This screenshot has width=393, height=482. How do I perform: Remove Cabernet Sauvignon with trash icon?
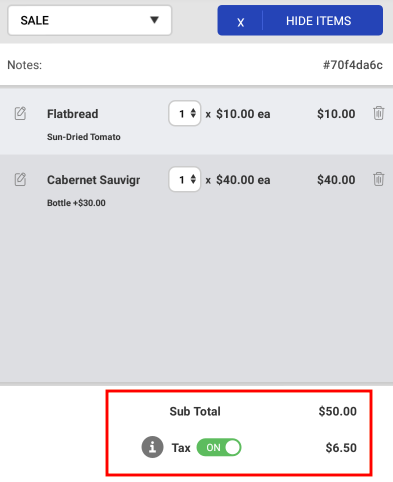[378, 179]
